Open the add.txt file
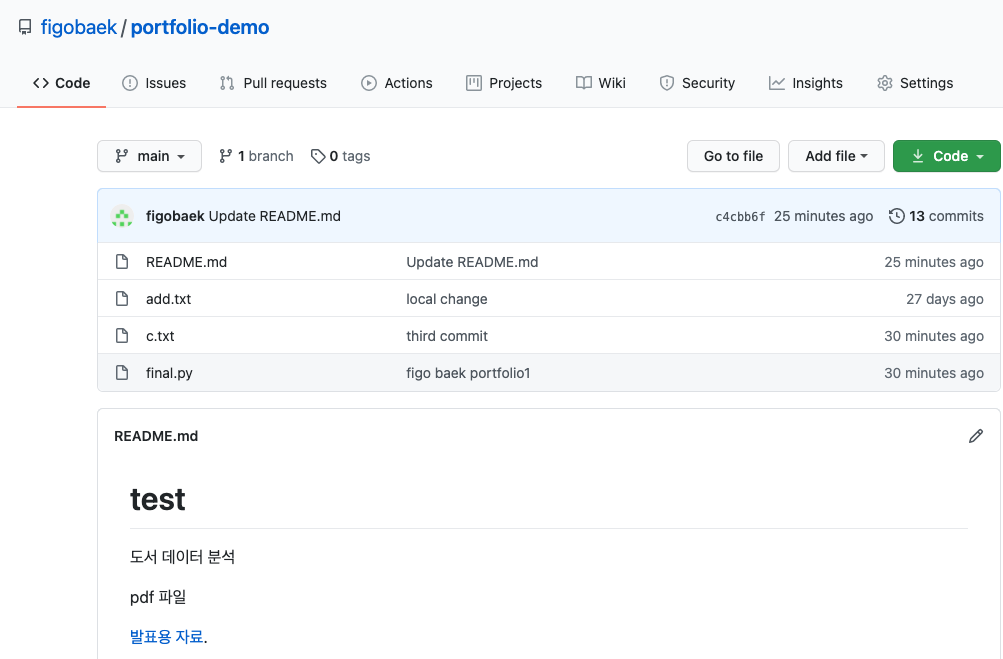Image resolution: width=1003 pixels, height=659 pixels. (x=168, y=299)
